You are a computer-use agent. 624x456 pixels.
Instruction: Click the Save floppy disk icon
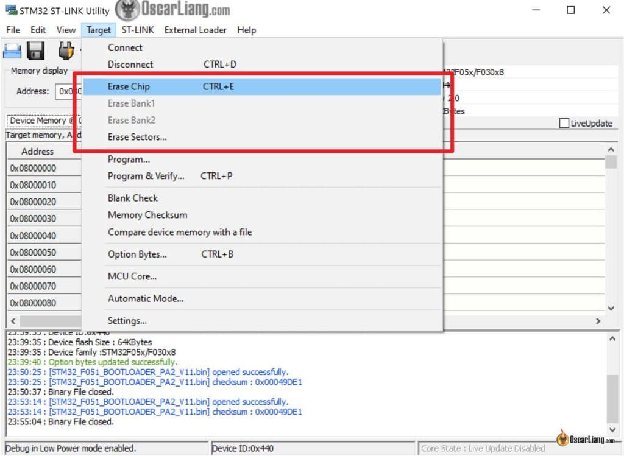point(35,51)
